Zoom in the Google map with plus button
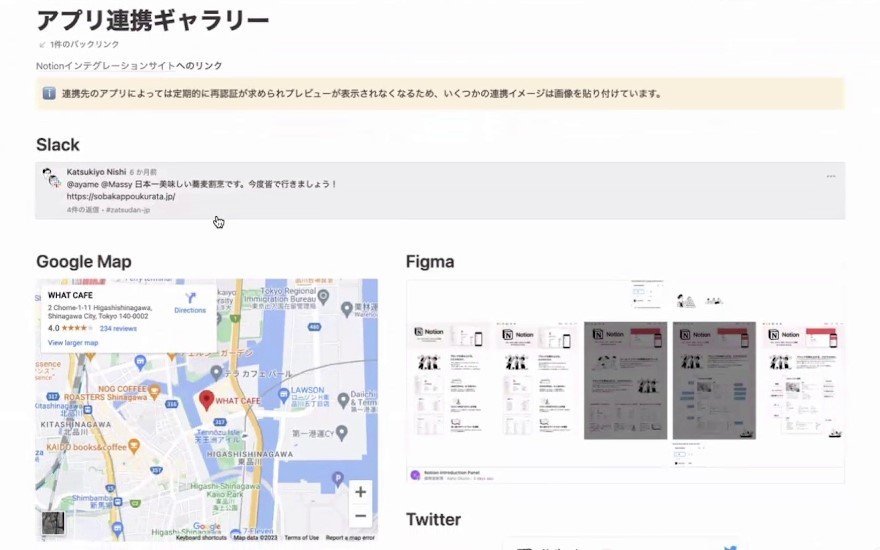This screenshot has width=880, height=550. (x=360, y=492)
